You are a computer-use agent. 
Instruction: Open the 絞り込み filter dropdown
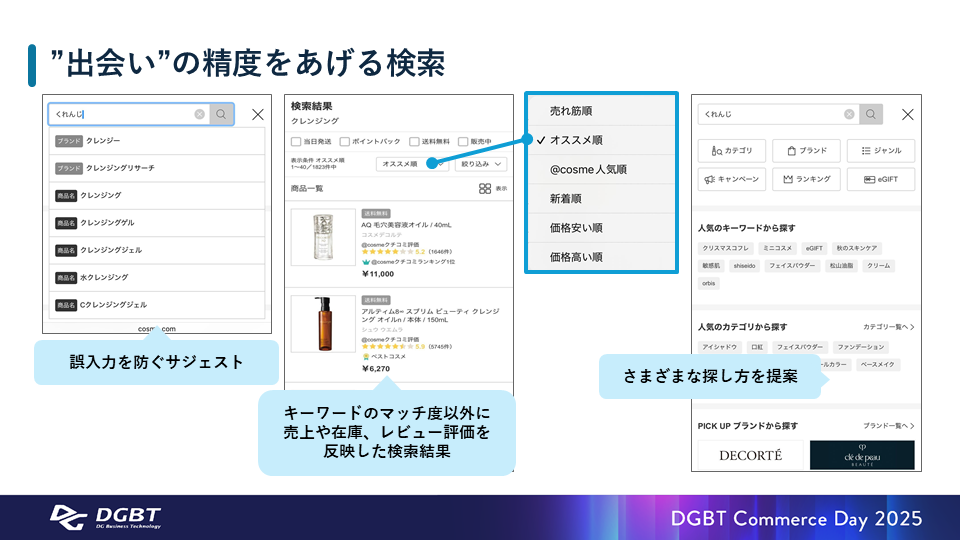481,164
